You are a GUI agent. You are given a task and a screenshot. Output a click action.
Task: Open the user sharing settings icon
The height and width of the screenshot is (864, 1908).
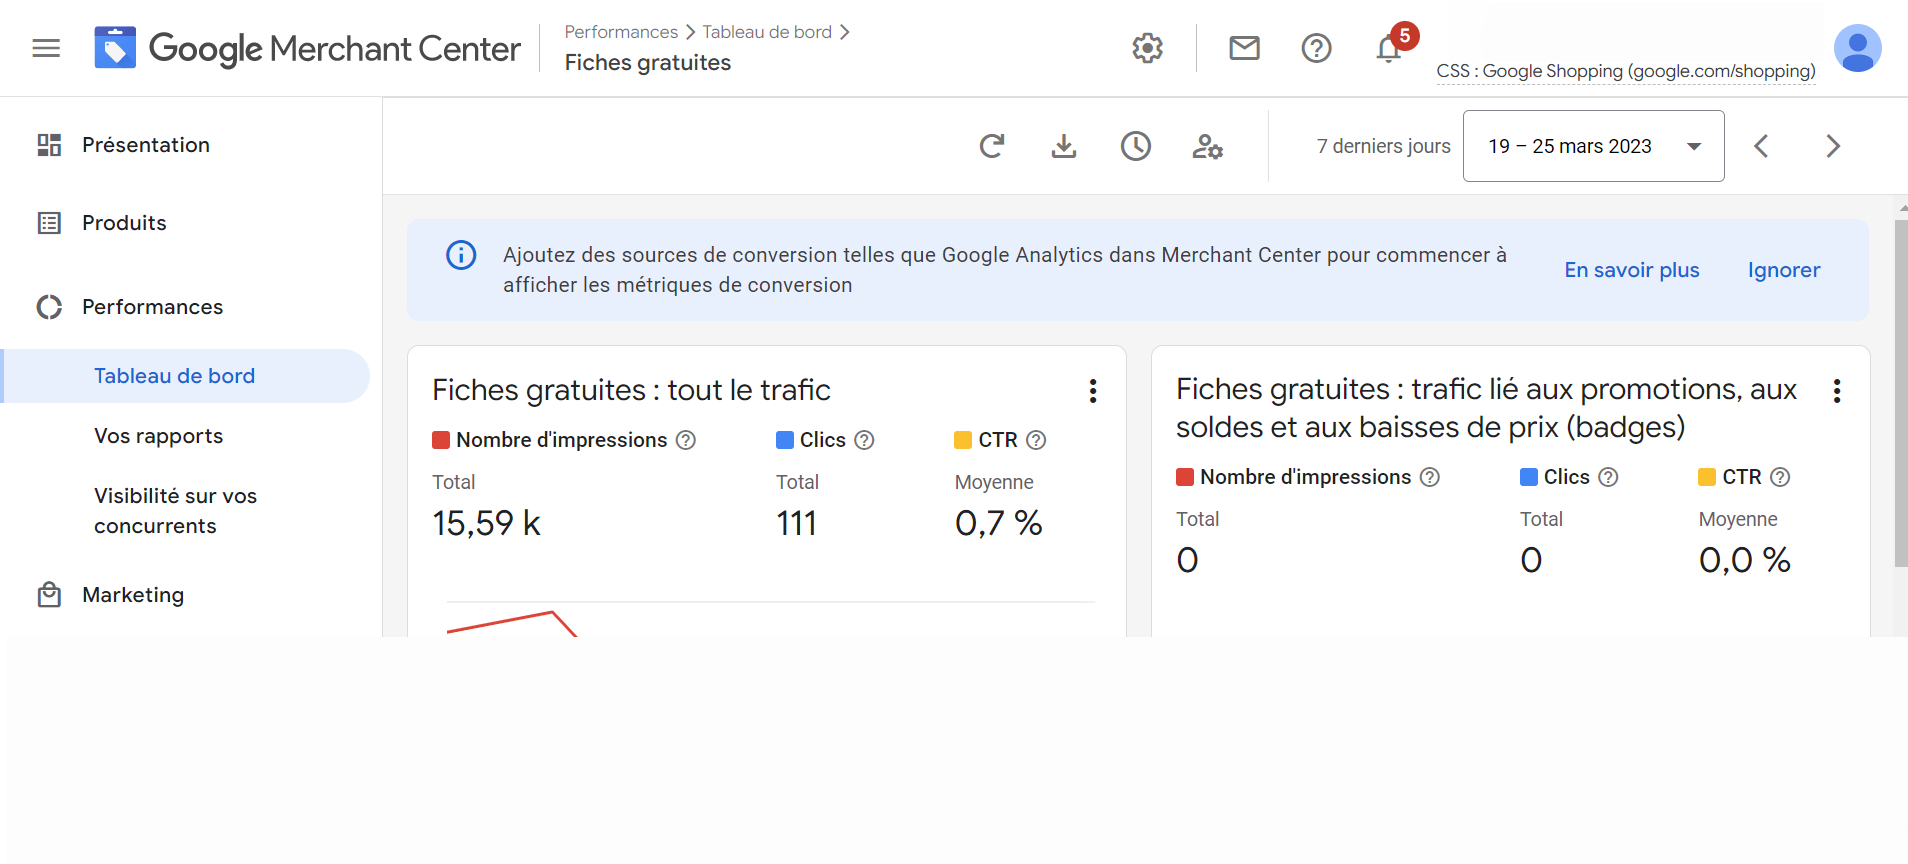[1207, 146]
